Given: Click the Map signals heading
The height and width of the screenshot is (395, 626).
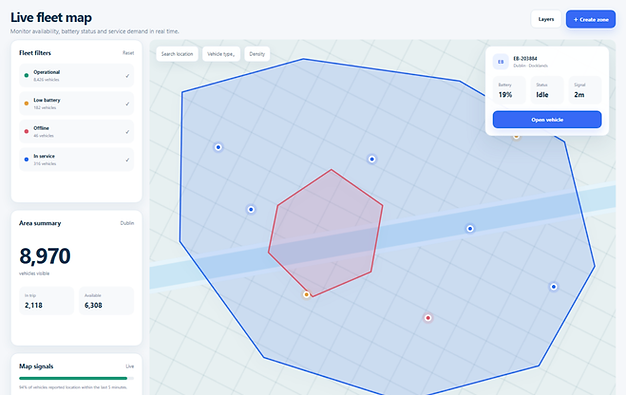Looking at the screenshot, I should click(36, 366).
